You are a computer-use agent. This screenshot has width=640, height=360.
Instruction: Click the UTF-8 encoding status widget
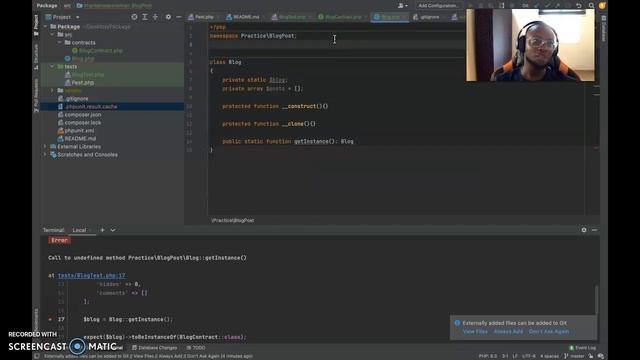(x=529, y=356)
